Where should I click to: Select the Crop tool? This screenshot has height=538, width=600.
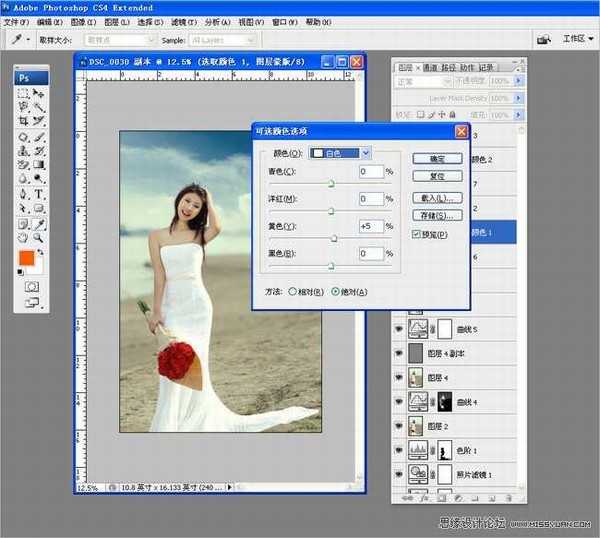[x=23, y=121]
